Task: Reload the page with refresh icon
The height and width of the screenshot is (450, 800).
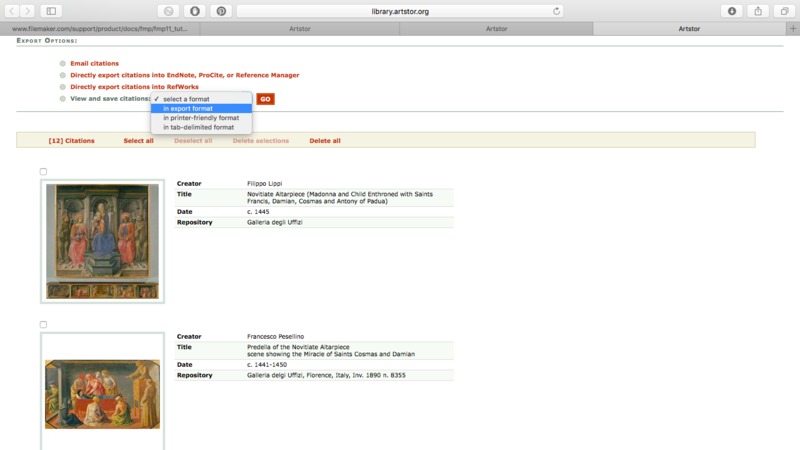Action: pyautogui.click(x=556, y=11)
